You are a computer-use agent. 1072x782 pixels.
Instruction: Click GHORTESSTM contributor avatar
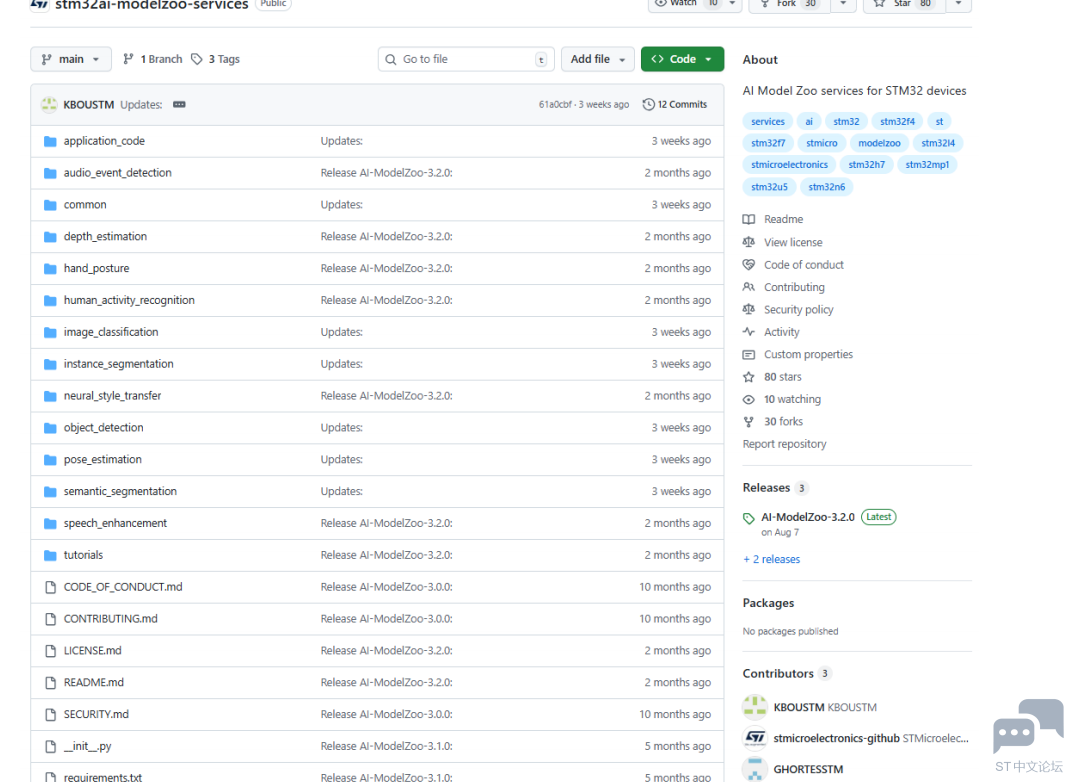(x=755, y=769)
